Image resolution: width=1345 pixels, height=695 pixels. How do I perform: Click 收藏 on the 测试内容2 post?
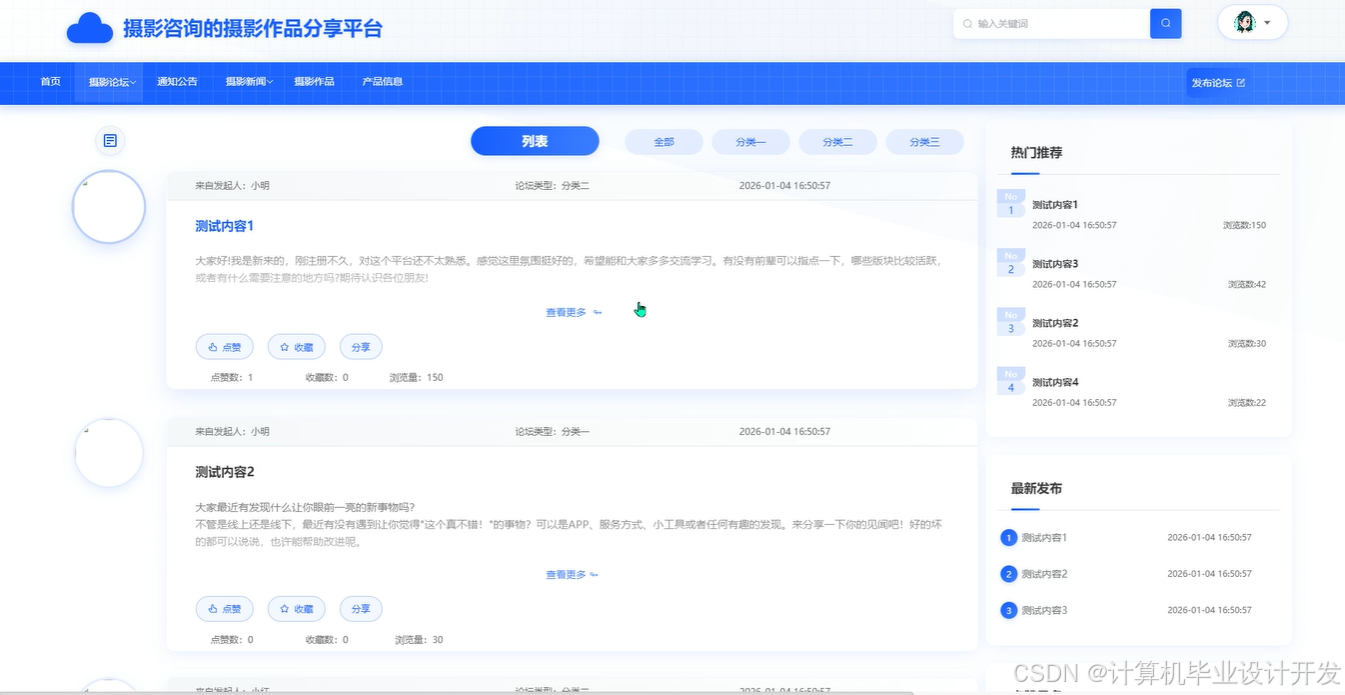pos(296,609)
